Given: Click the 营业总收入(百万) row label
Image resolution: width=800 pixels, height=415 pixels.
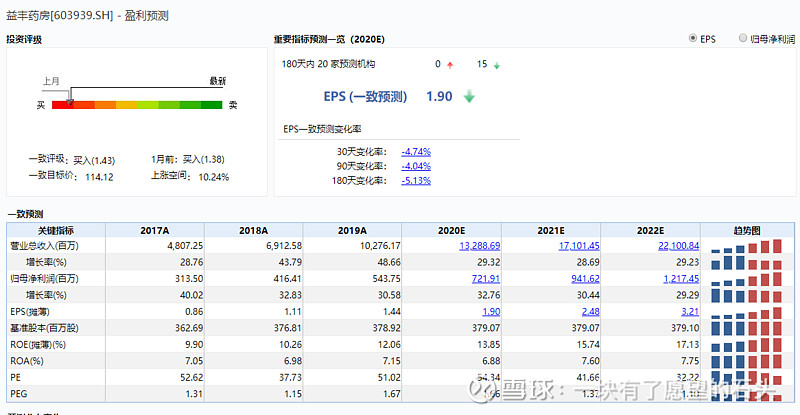Looking at the screenshot, I should pos(44,246).
